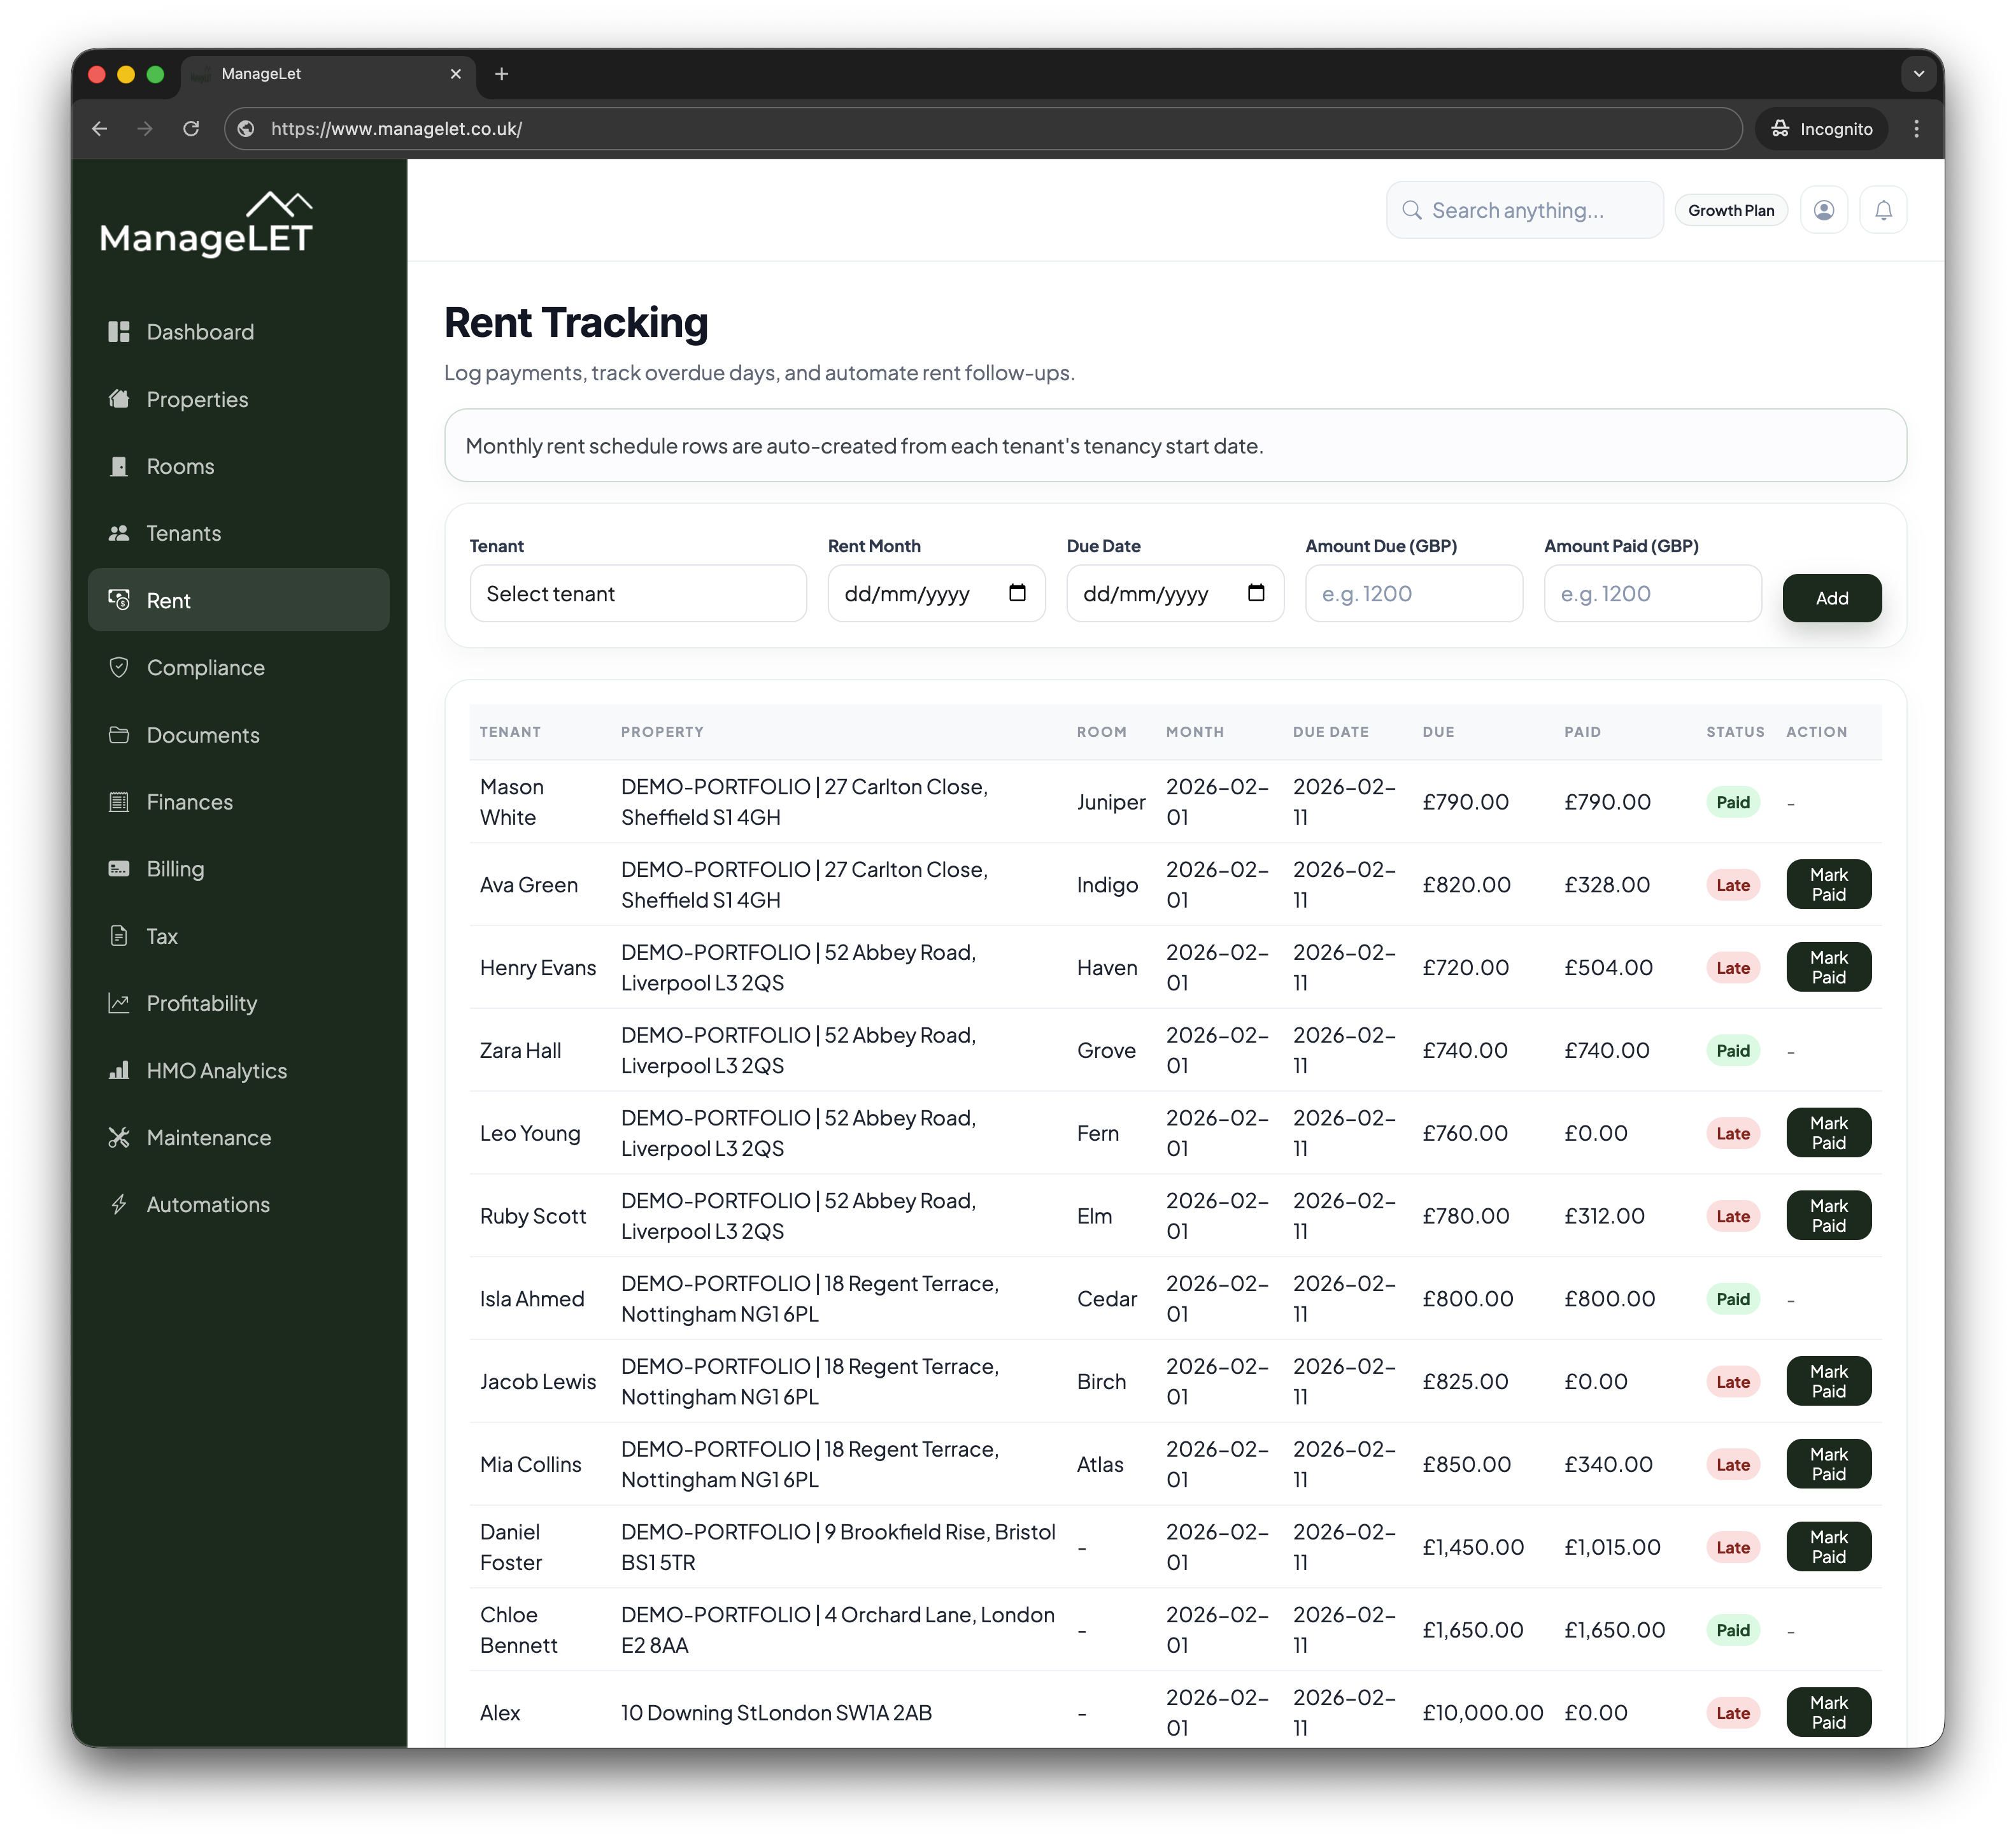Trigger Automations via the lightning bolt icon
The image size is (2016, 1842).
(x=120, y=1204)
